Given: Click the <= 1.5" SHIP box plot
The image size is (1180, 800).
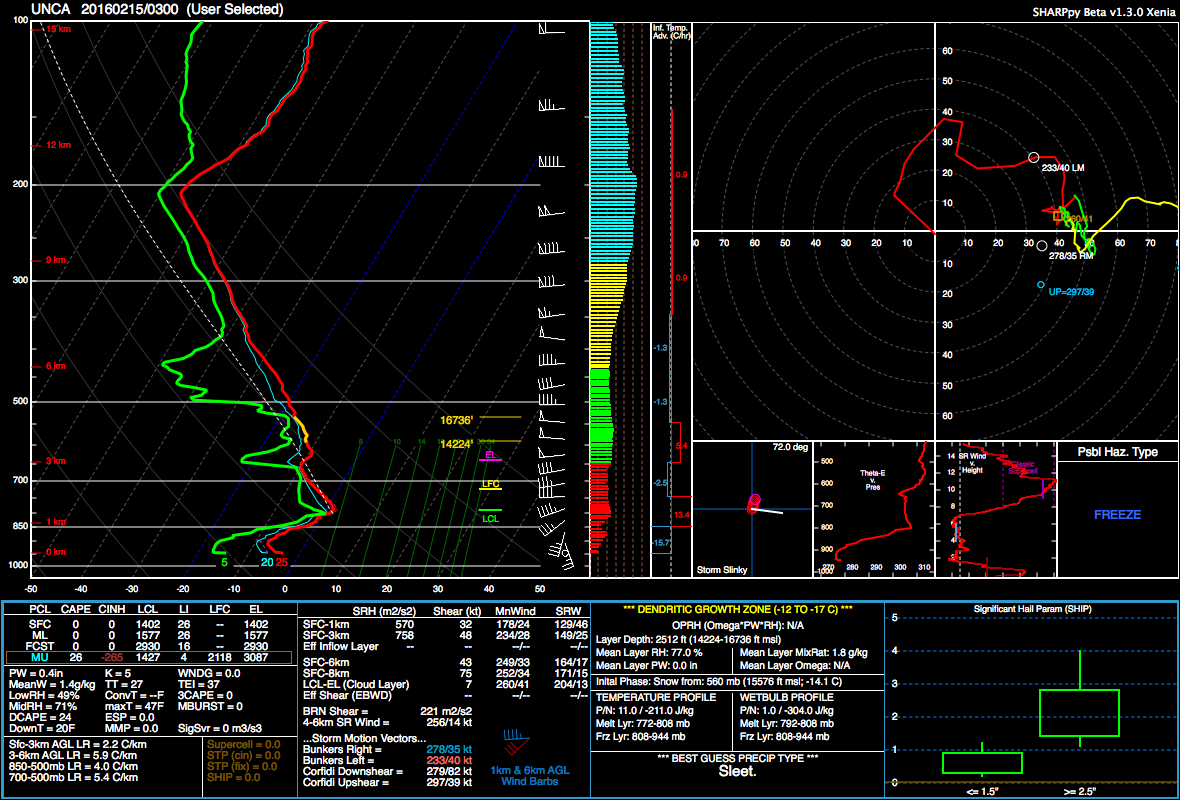Looking at the screenshot, I should [x=982, y=761].
